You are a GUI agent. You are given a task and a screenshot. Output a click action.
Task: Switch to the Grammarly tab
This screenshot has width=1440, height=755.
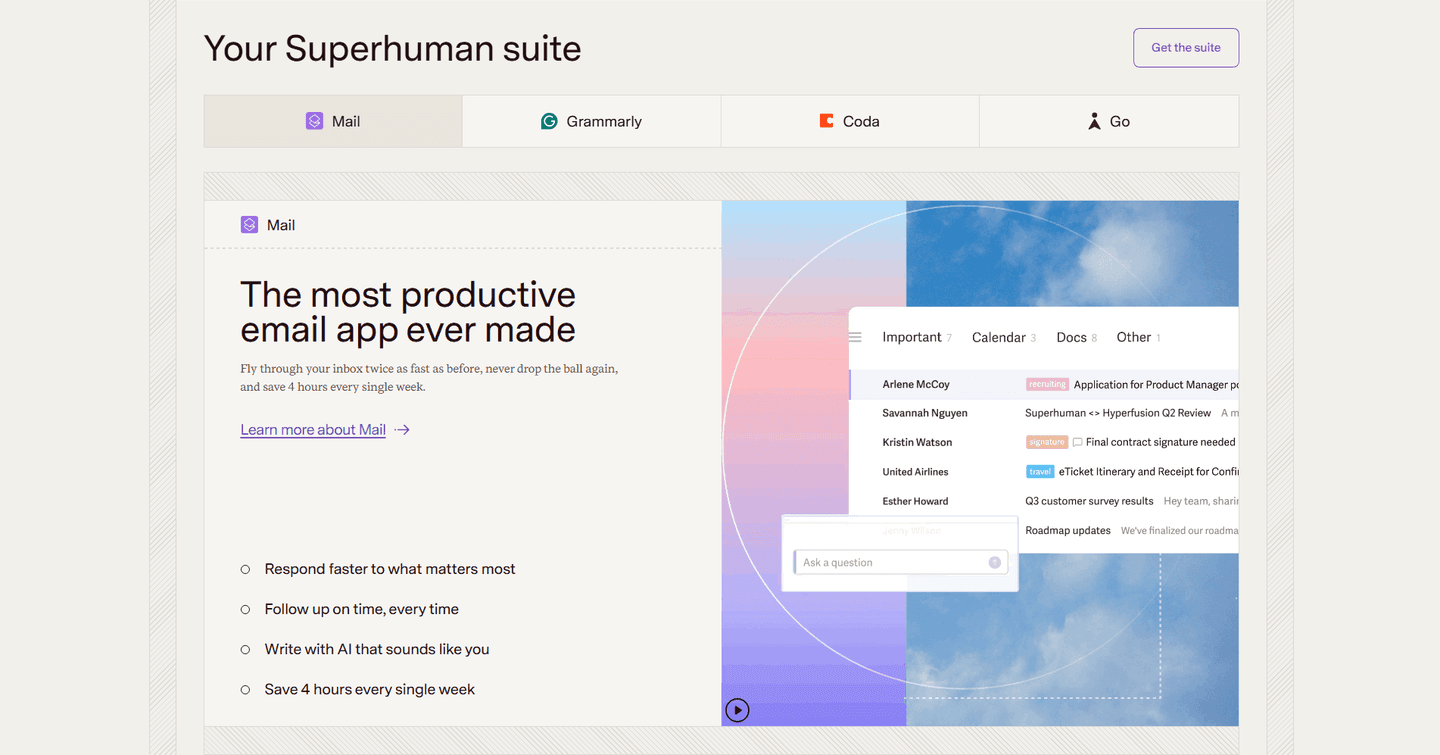coord(591,121)
